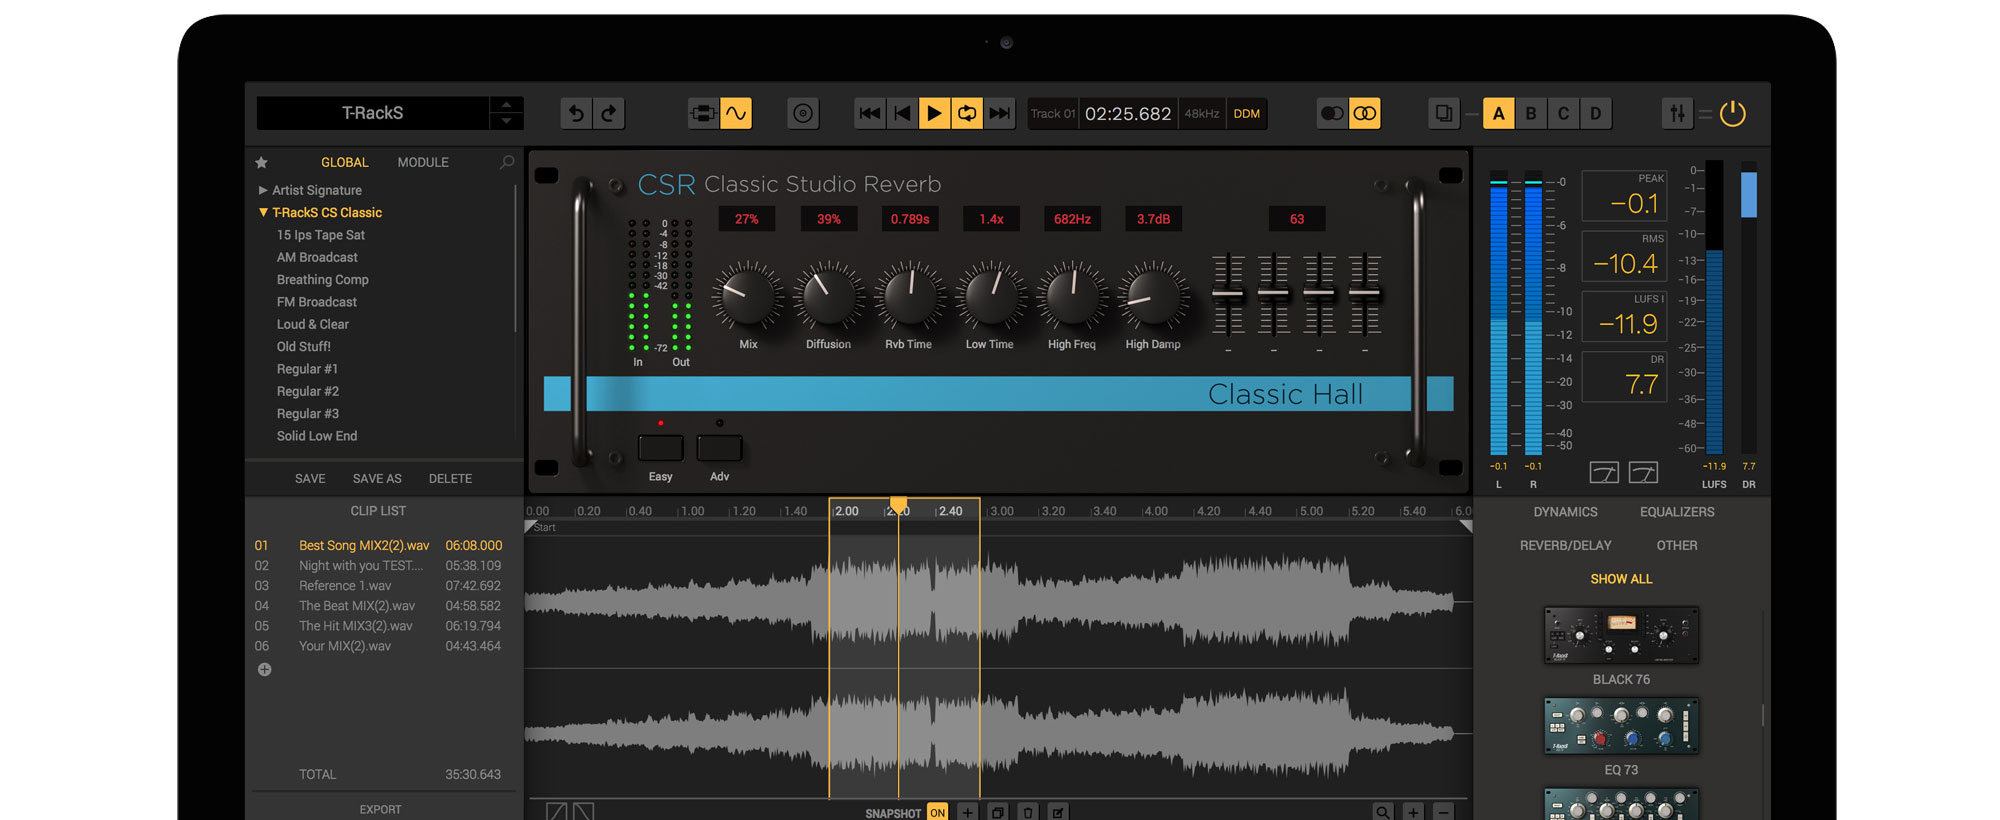The width and height of the screenshot is (2000, 820).
Task: Add a clip with the plus icon
Action: (265, 670)
